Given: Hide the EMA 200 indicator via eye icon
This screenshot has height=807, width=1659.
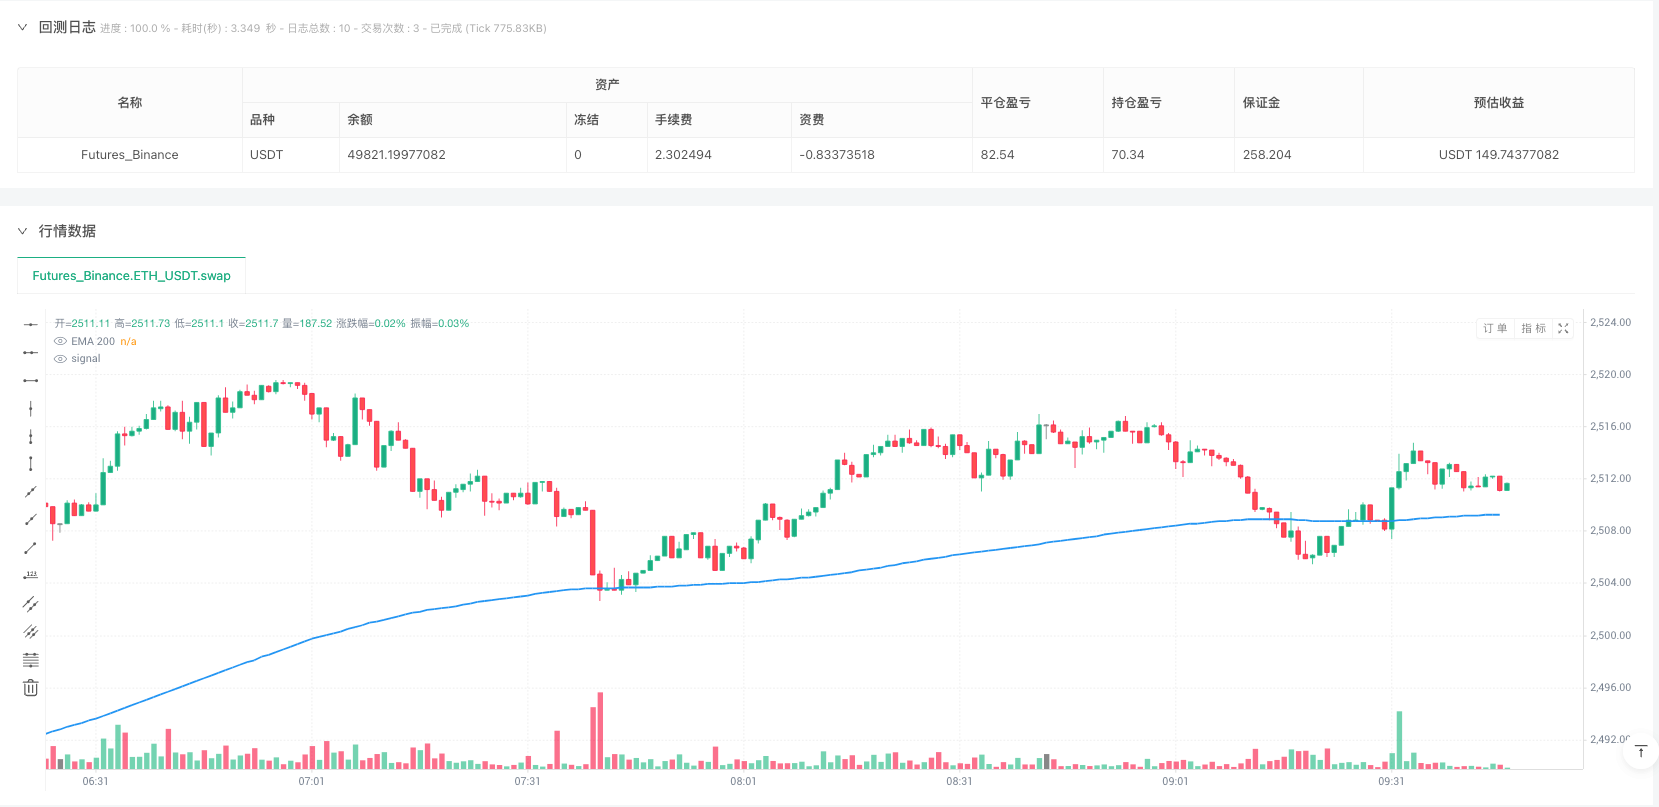Looking at the screenshot, I should tap(61, 342).
